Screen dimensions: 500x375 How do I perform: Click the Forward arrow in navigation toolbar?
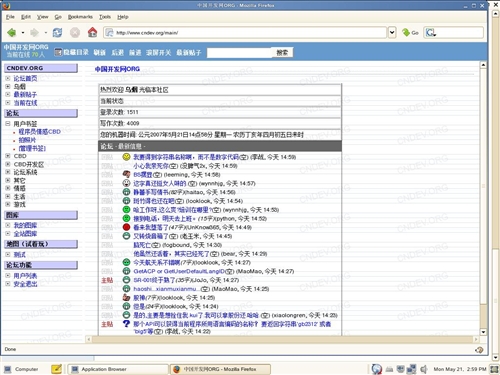(x=34, y=32)
